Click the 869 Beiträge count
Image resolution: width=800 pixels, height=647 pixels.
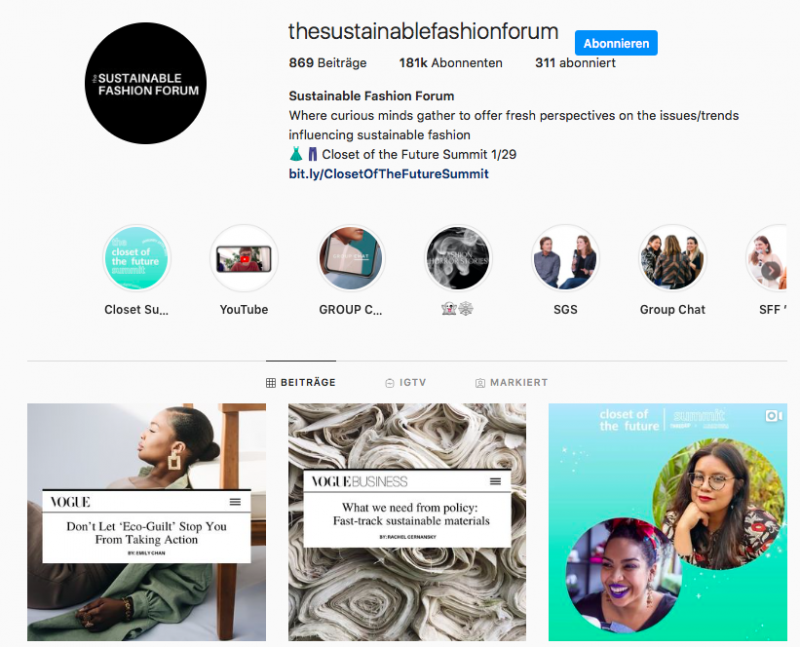coord(328,63)
